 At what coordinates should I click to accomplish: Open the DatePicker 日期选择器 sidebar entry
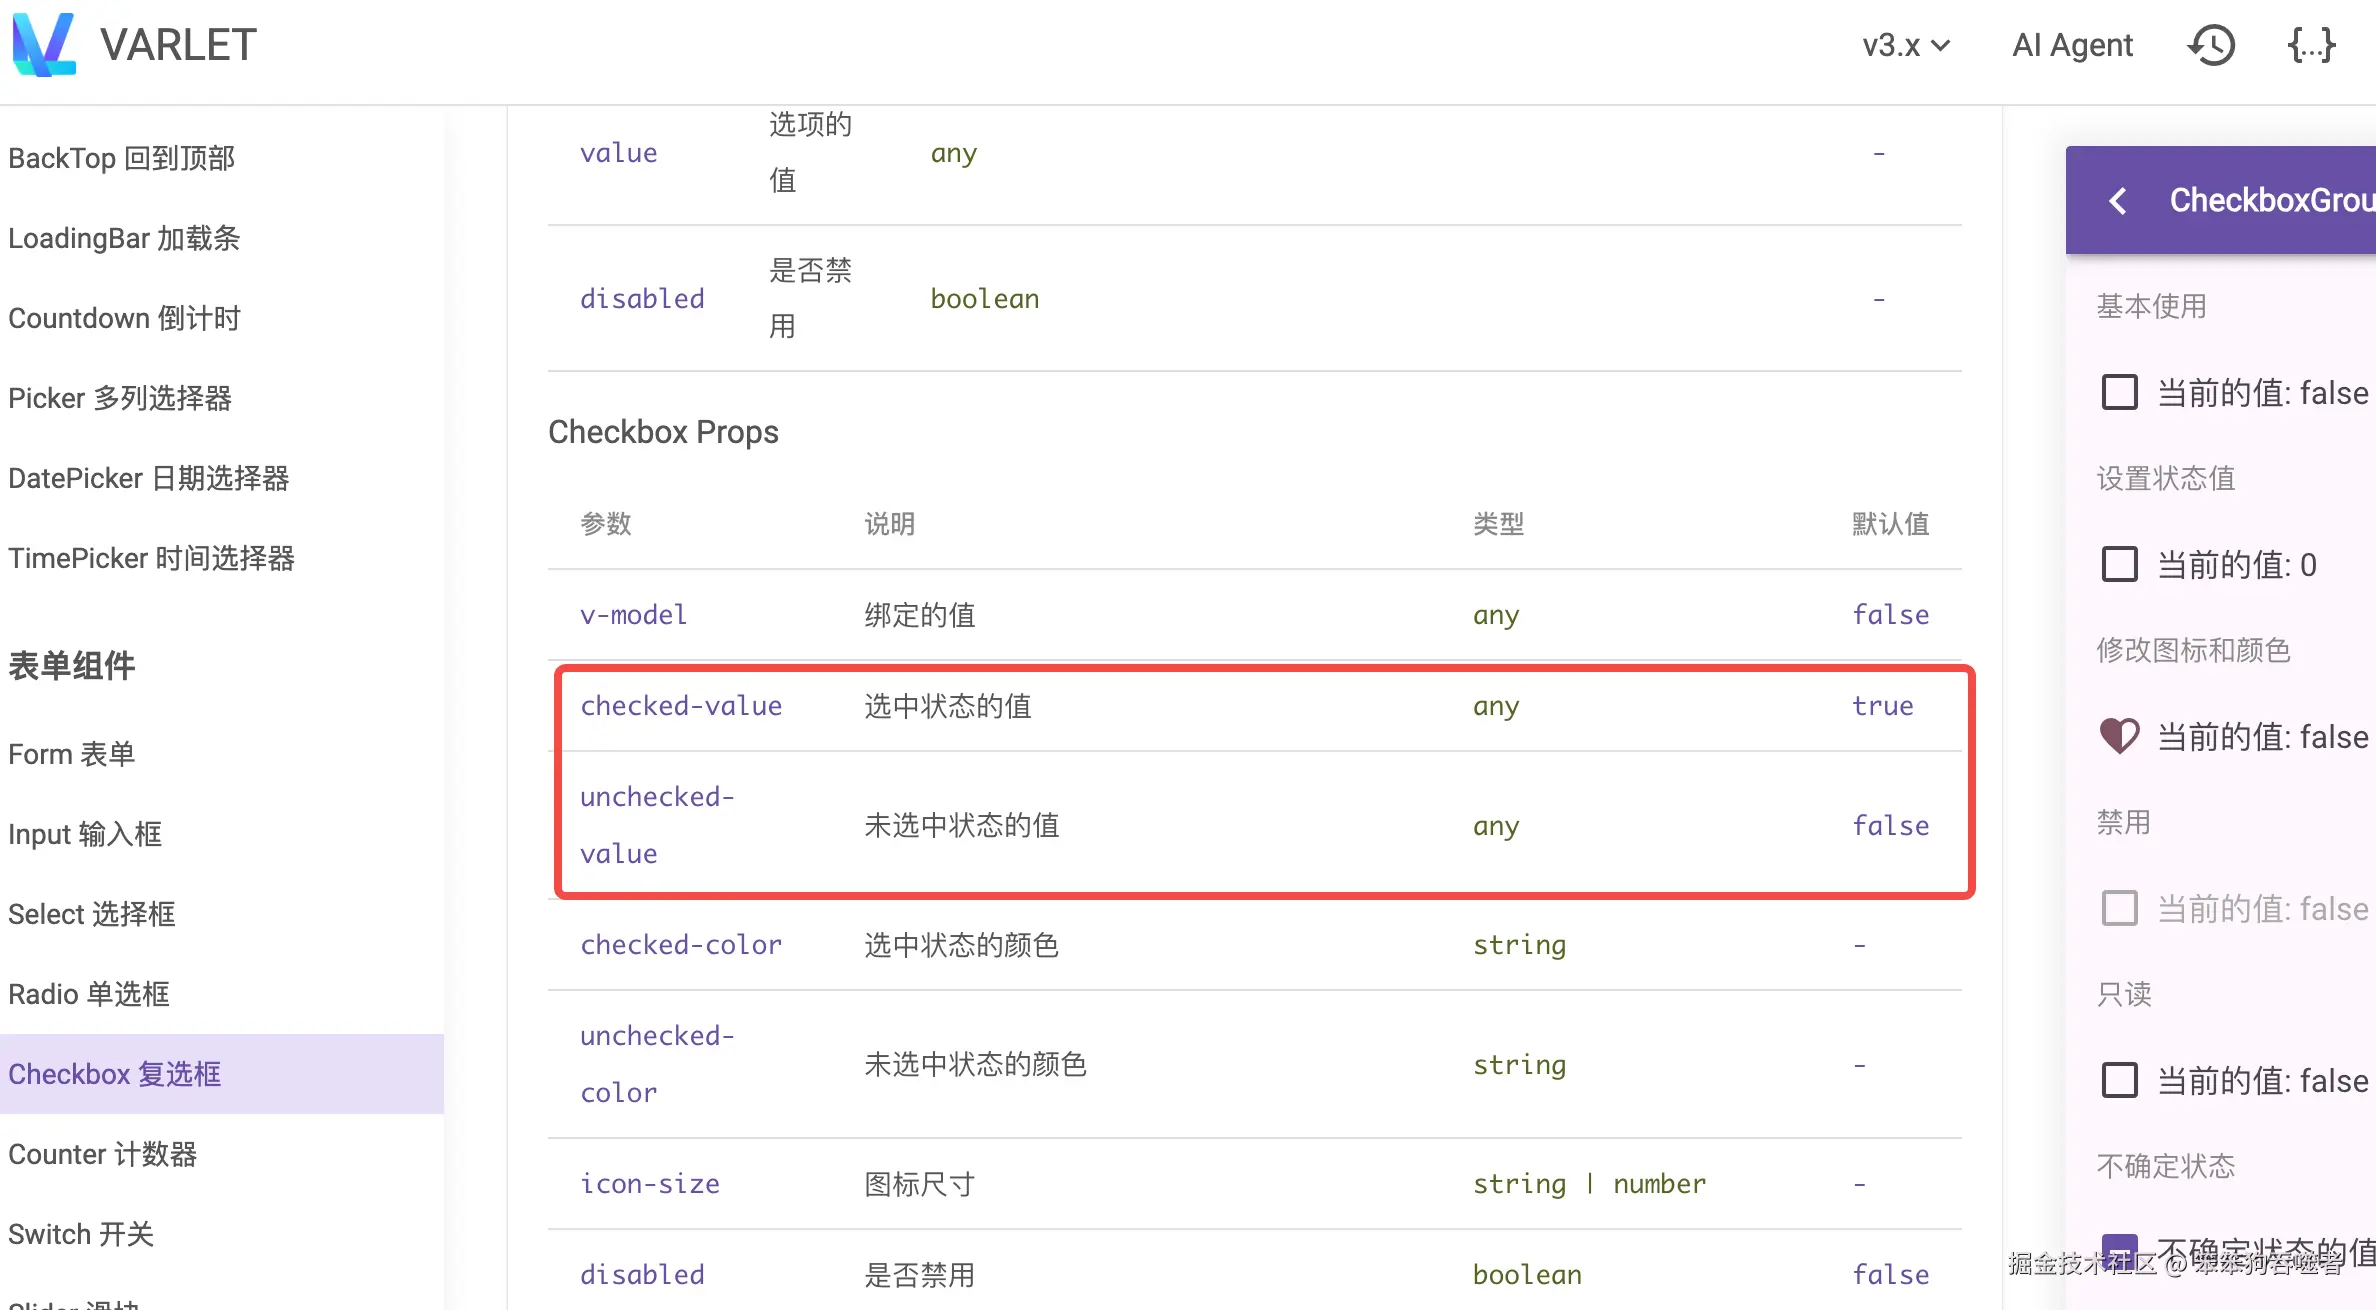point(149,478)
